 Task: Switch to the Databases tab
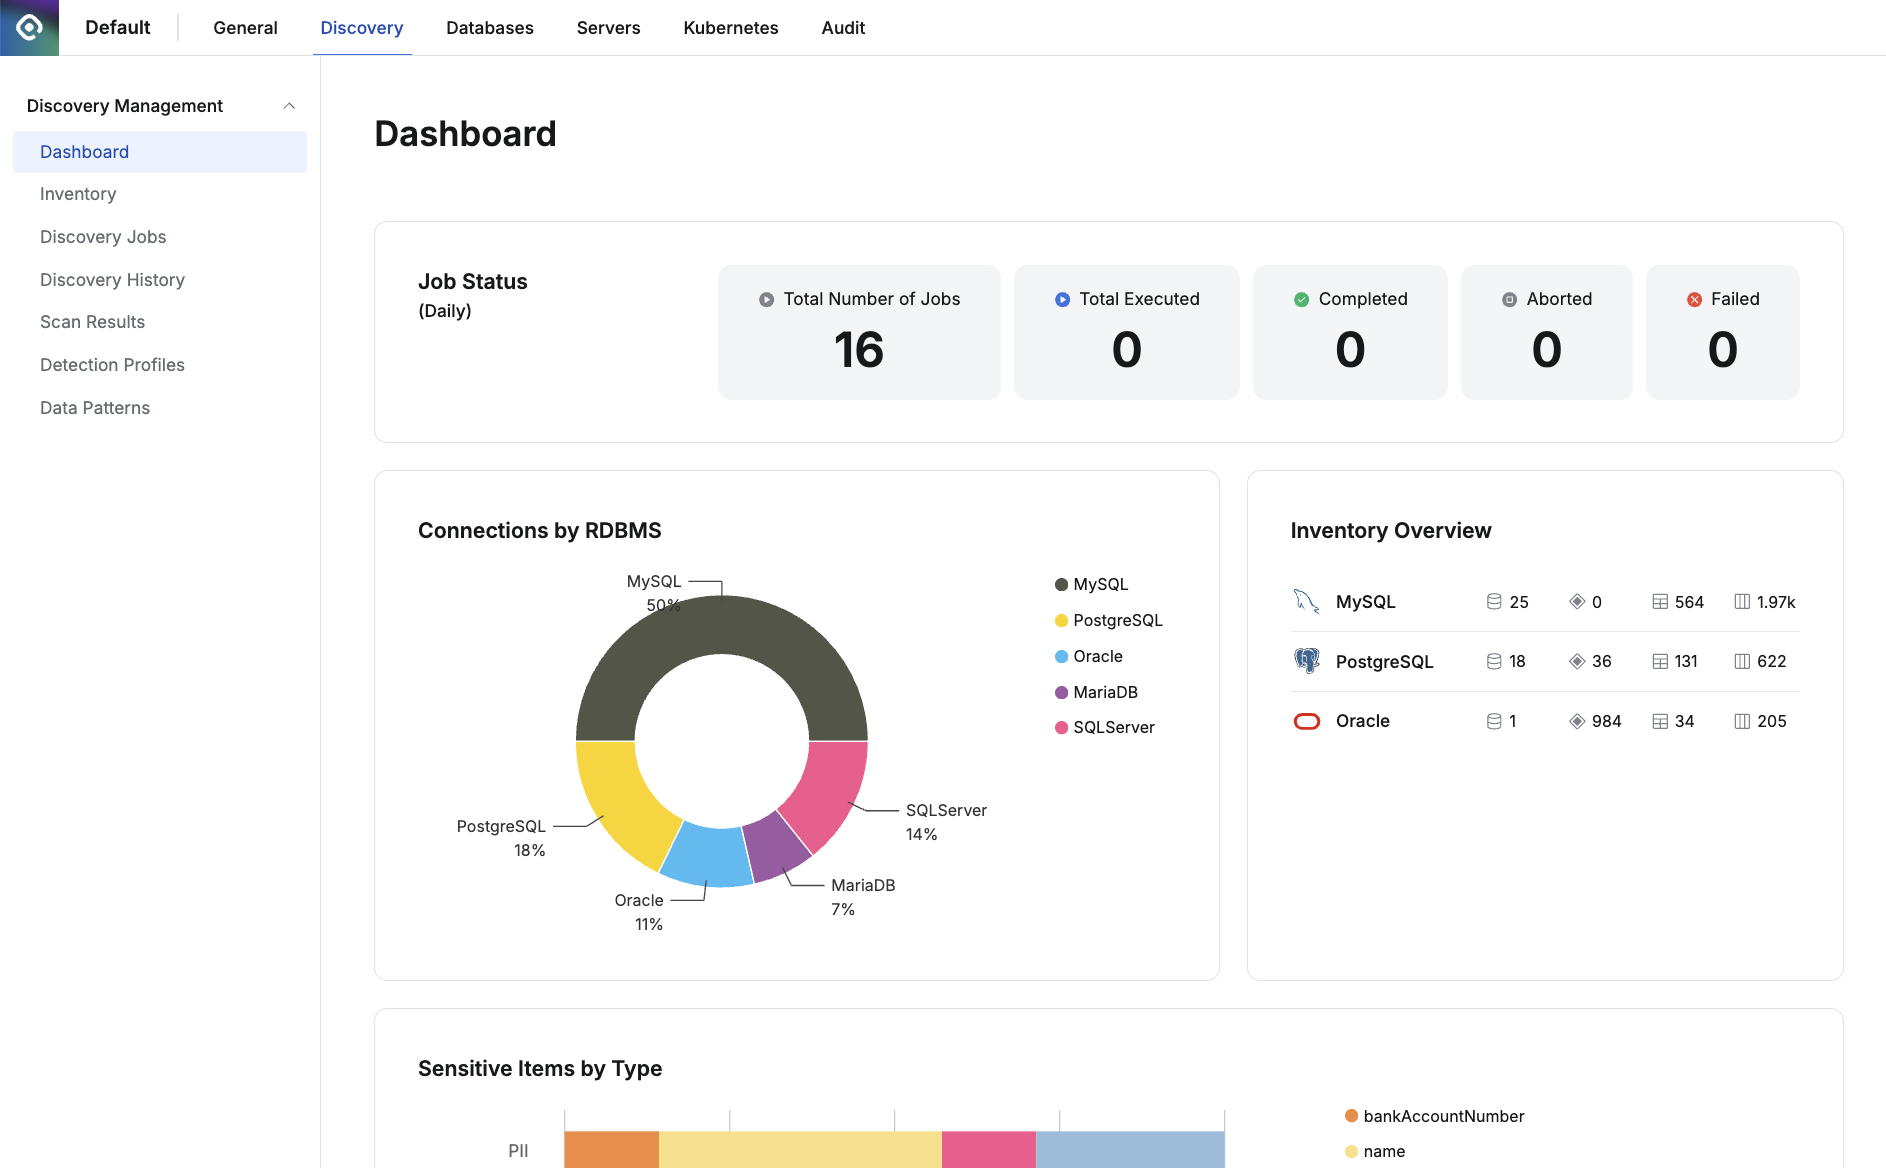click(x=490, y=28)
